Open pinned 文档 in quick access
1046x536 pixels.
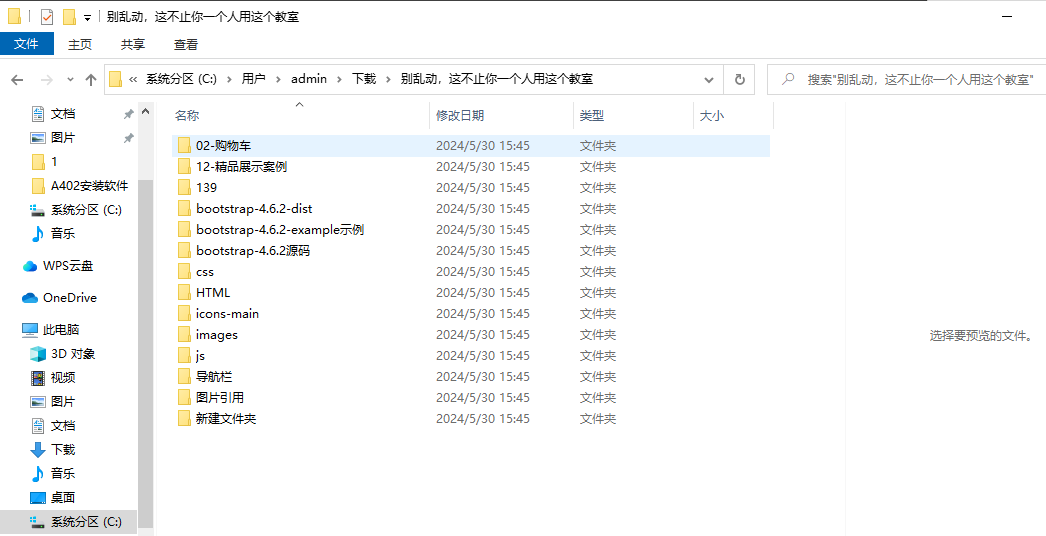coord(63,114)
